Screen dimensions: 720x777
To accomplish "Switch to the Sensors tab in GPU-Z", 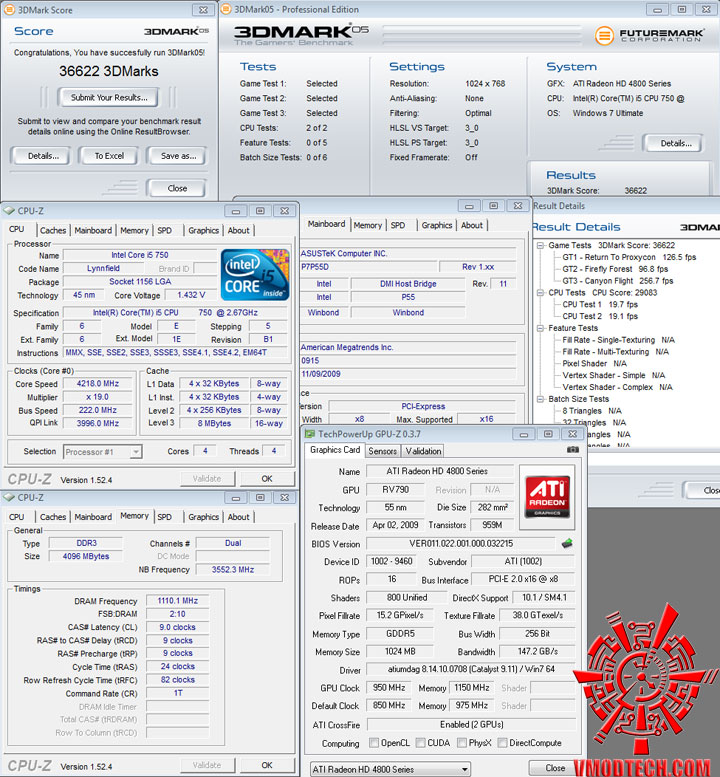I will (383, 451).
